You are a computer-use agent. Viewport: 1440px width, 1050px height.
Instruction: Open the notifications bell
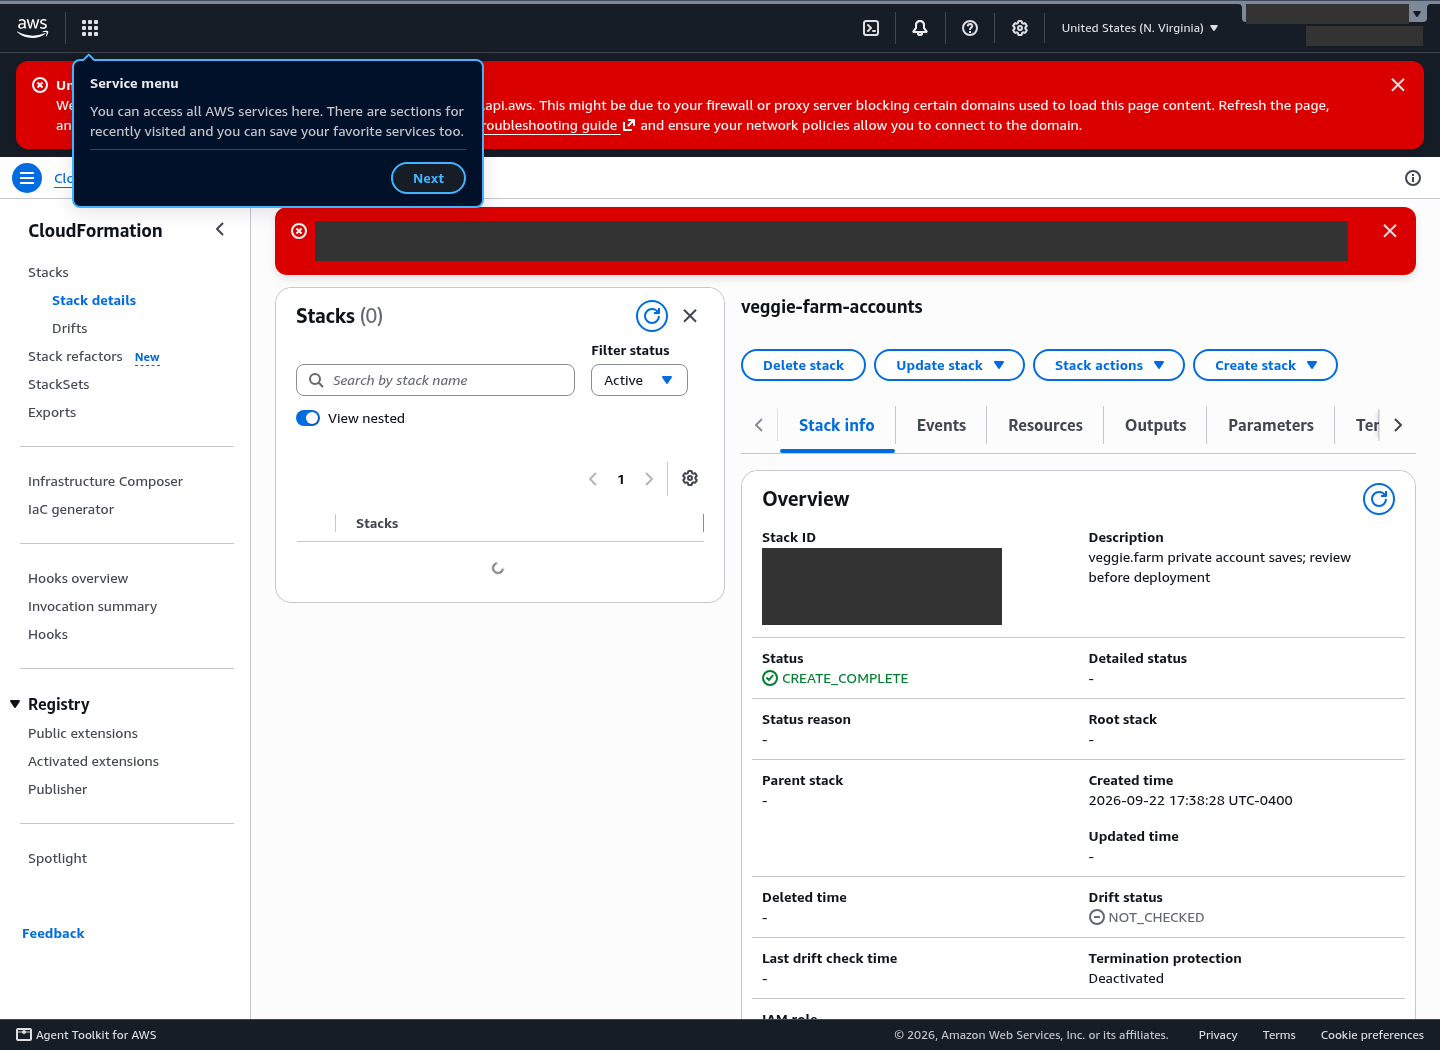coord(920,28)
